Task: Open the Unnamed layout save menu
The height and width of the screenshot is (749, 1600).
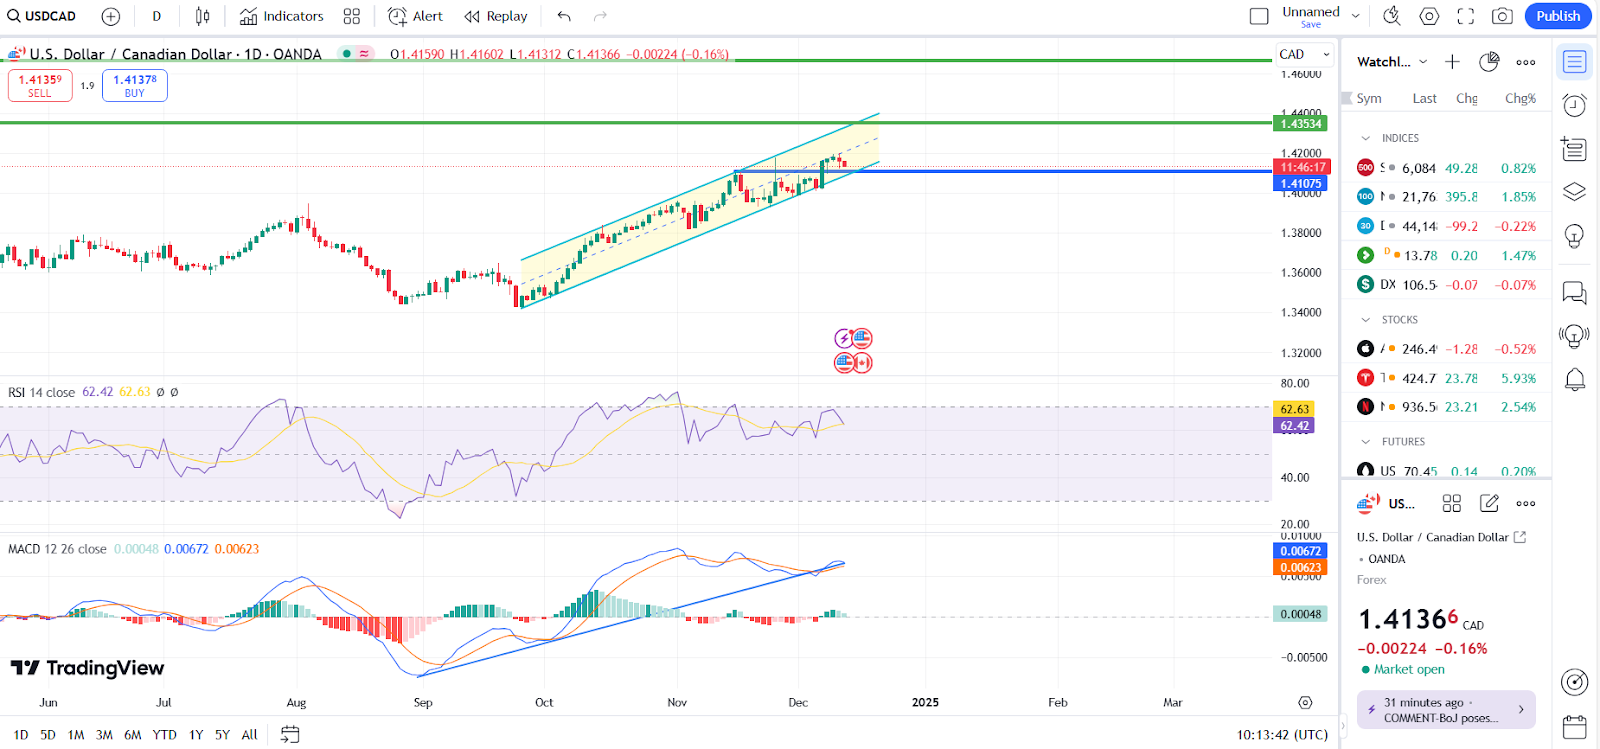Action: tap(1356, 16)
